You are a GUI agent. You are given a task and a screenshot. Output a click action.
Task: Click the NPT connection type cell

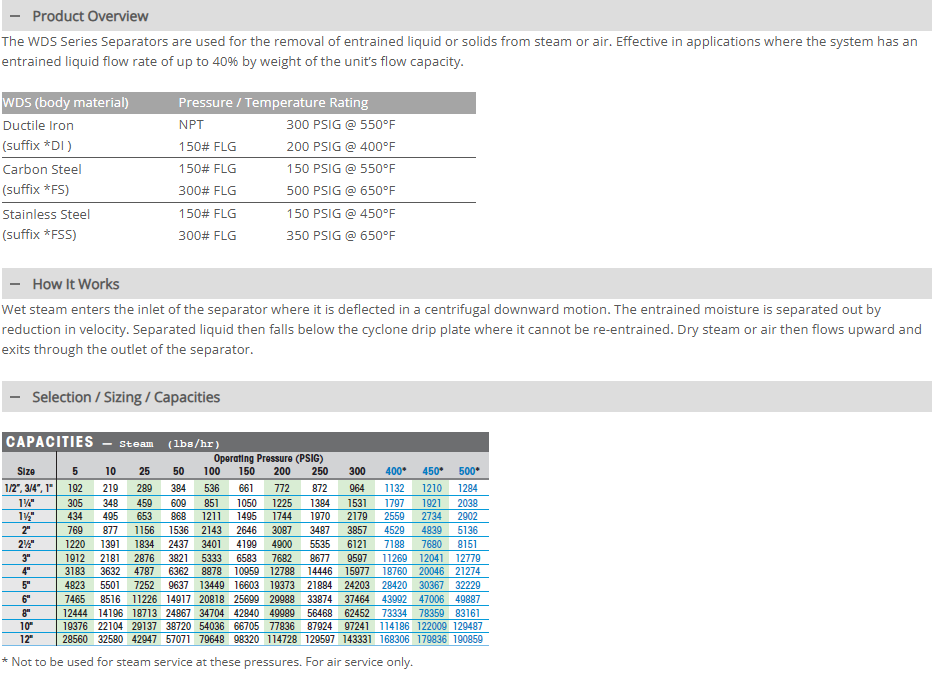[191, 125]
